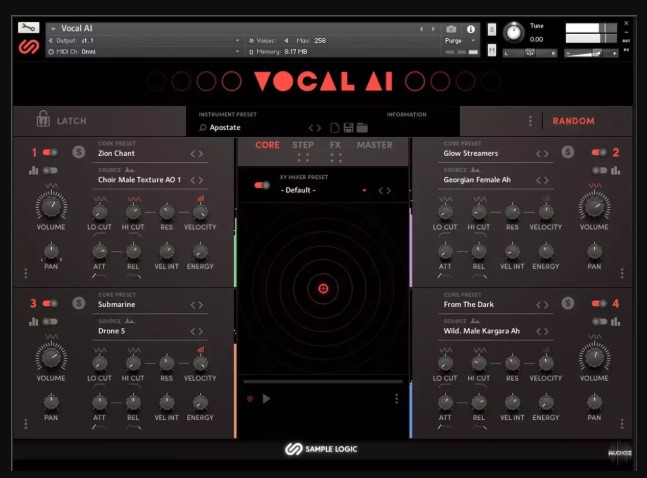This screenshot has width=647, height=478.
Task: Click the Apostate instrument preset name
Action: pos(225,128)
